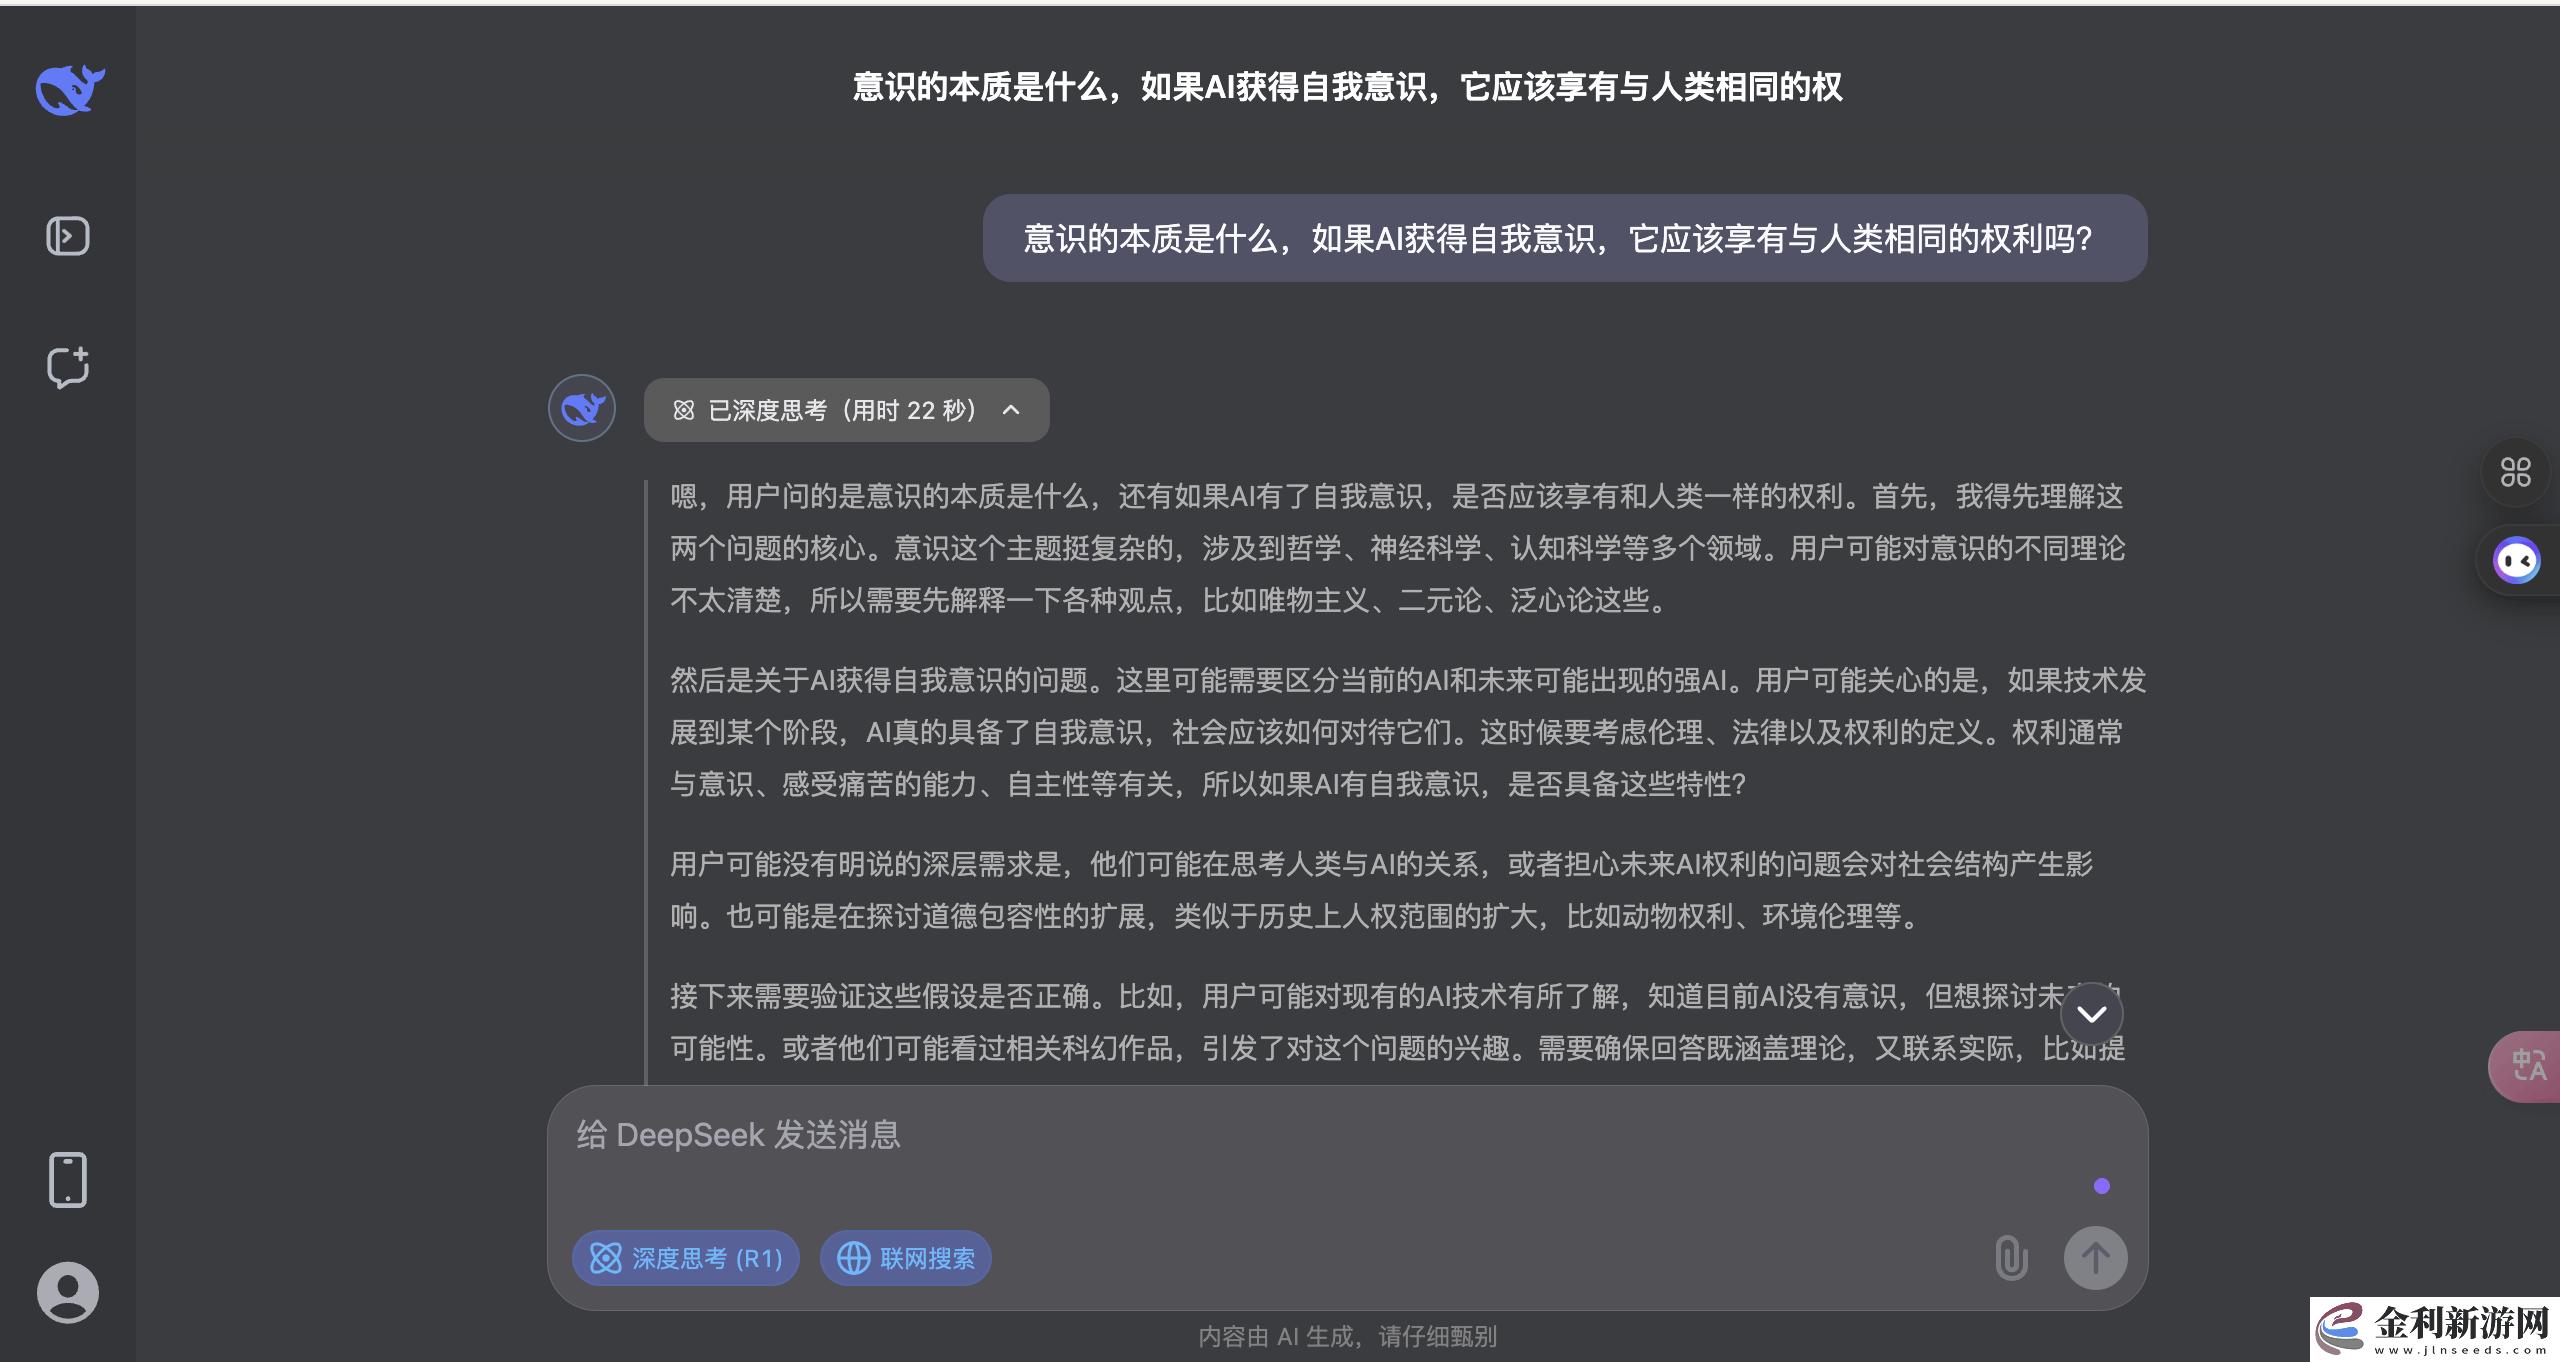Click the apps grid icon on right edge

tap(2517, 472)
